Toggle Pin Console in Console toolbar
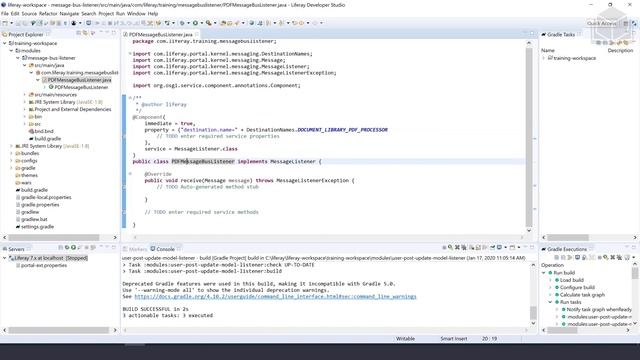The height and width of the screenshot is (360, 640). (492, 247)
